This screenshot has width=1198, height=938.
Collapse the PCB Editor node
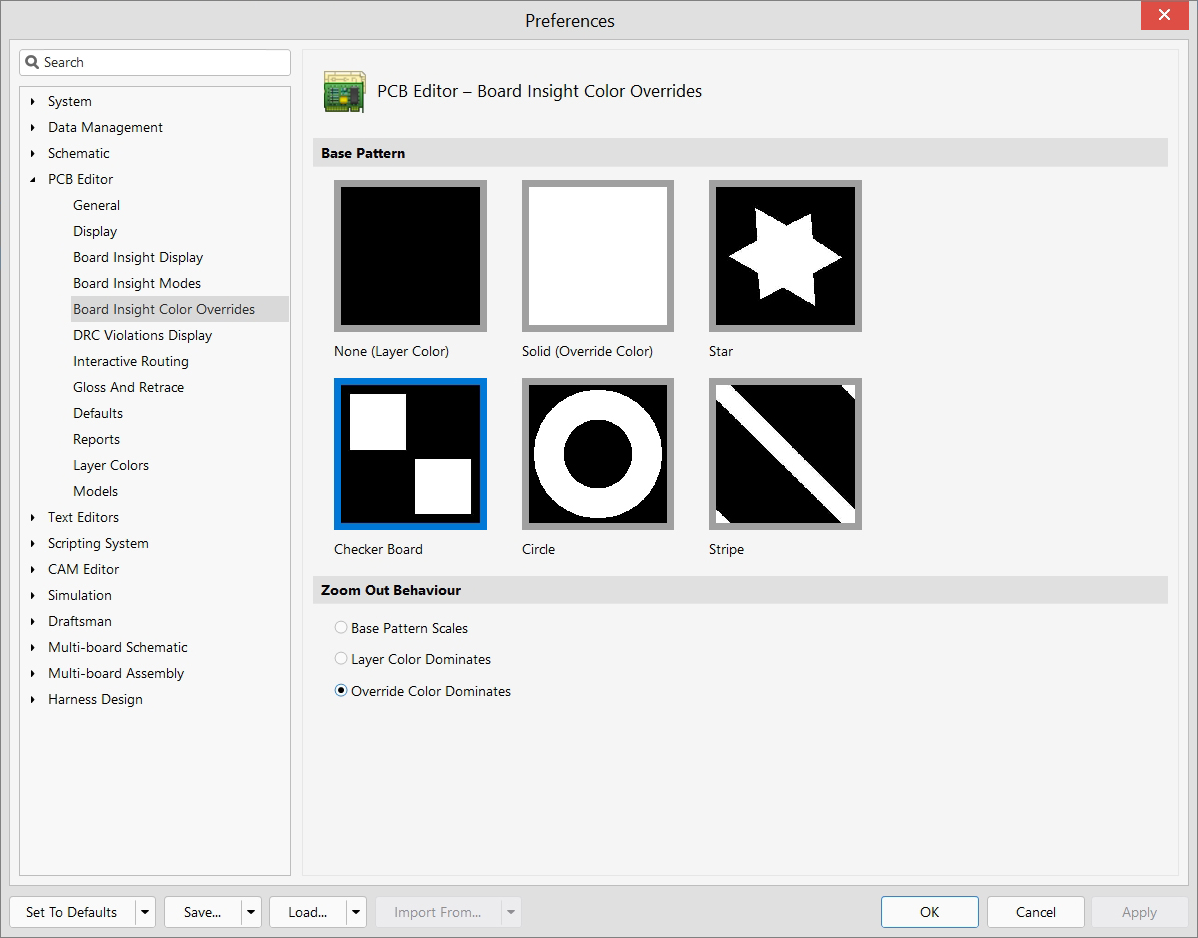33,180
